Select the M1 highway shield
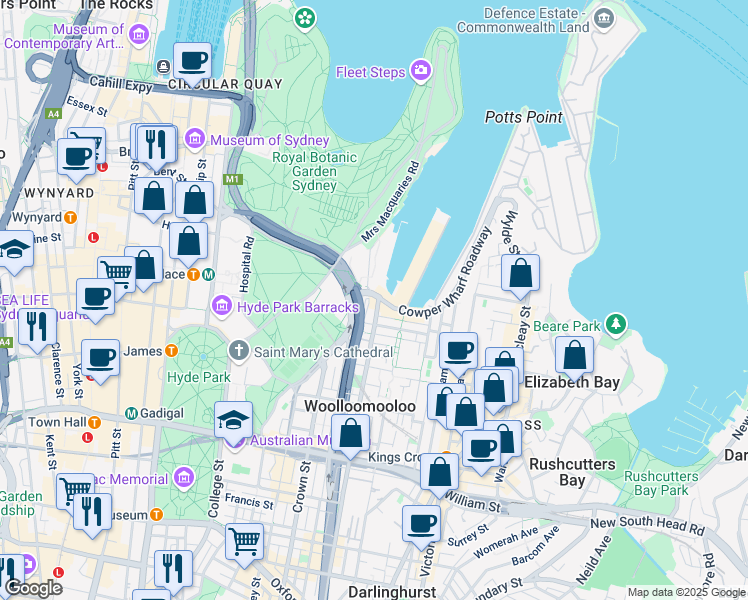This screenshot has height=600, width=748. click(233, 179)
